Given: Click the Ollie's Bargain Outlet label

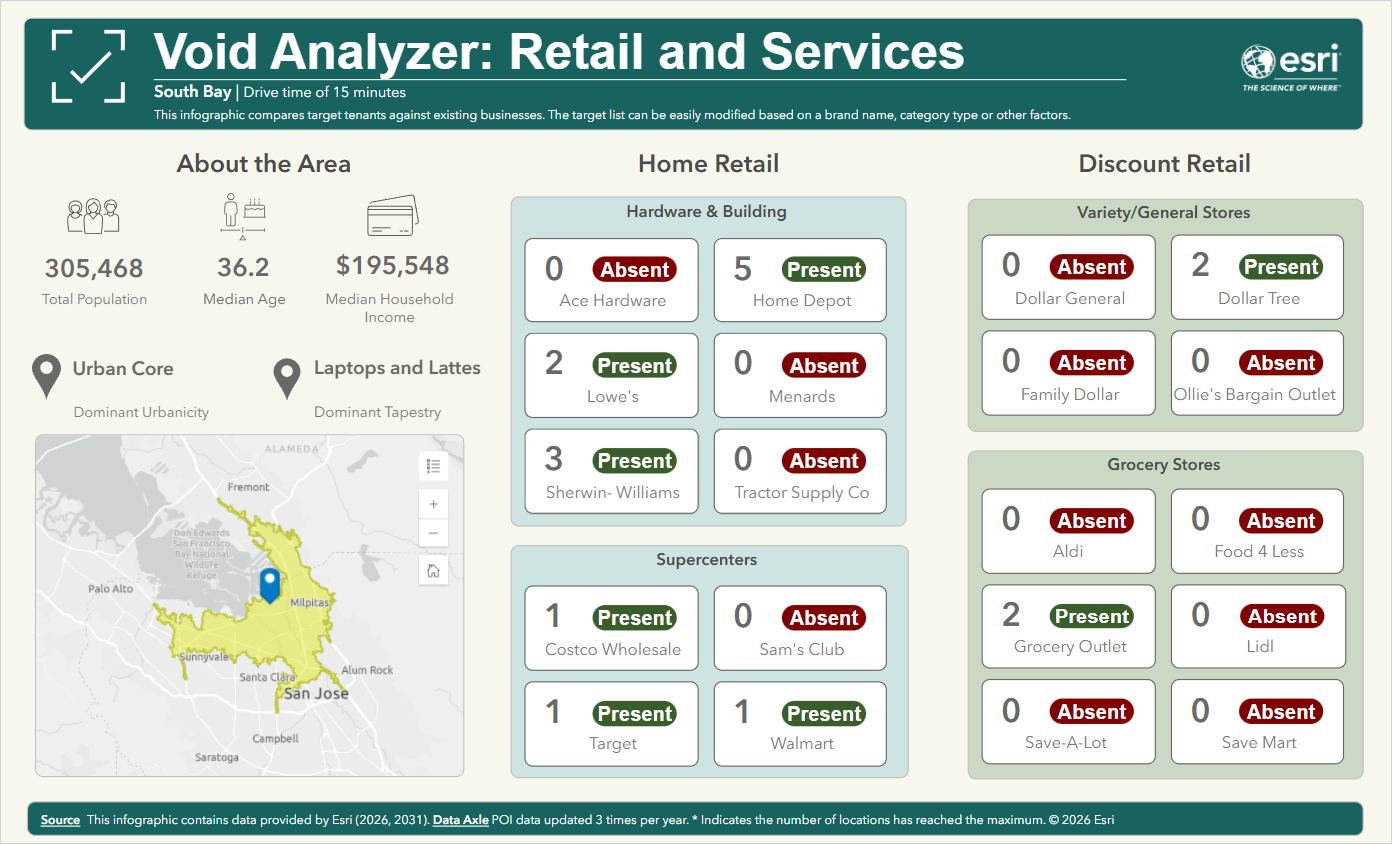Looking at the screenshot, I should click(x=1255, y=394).
